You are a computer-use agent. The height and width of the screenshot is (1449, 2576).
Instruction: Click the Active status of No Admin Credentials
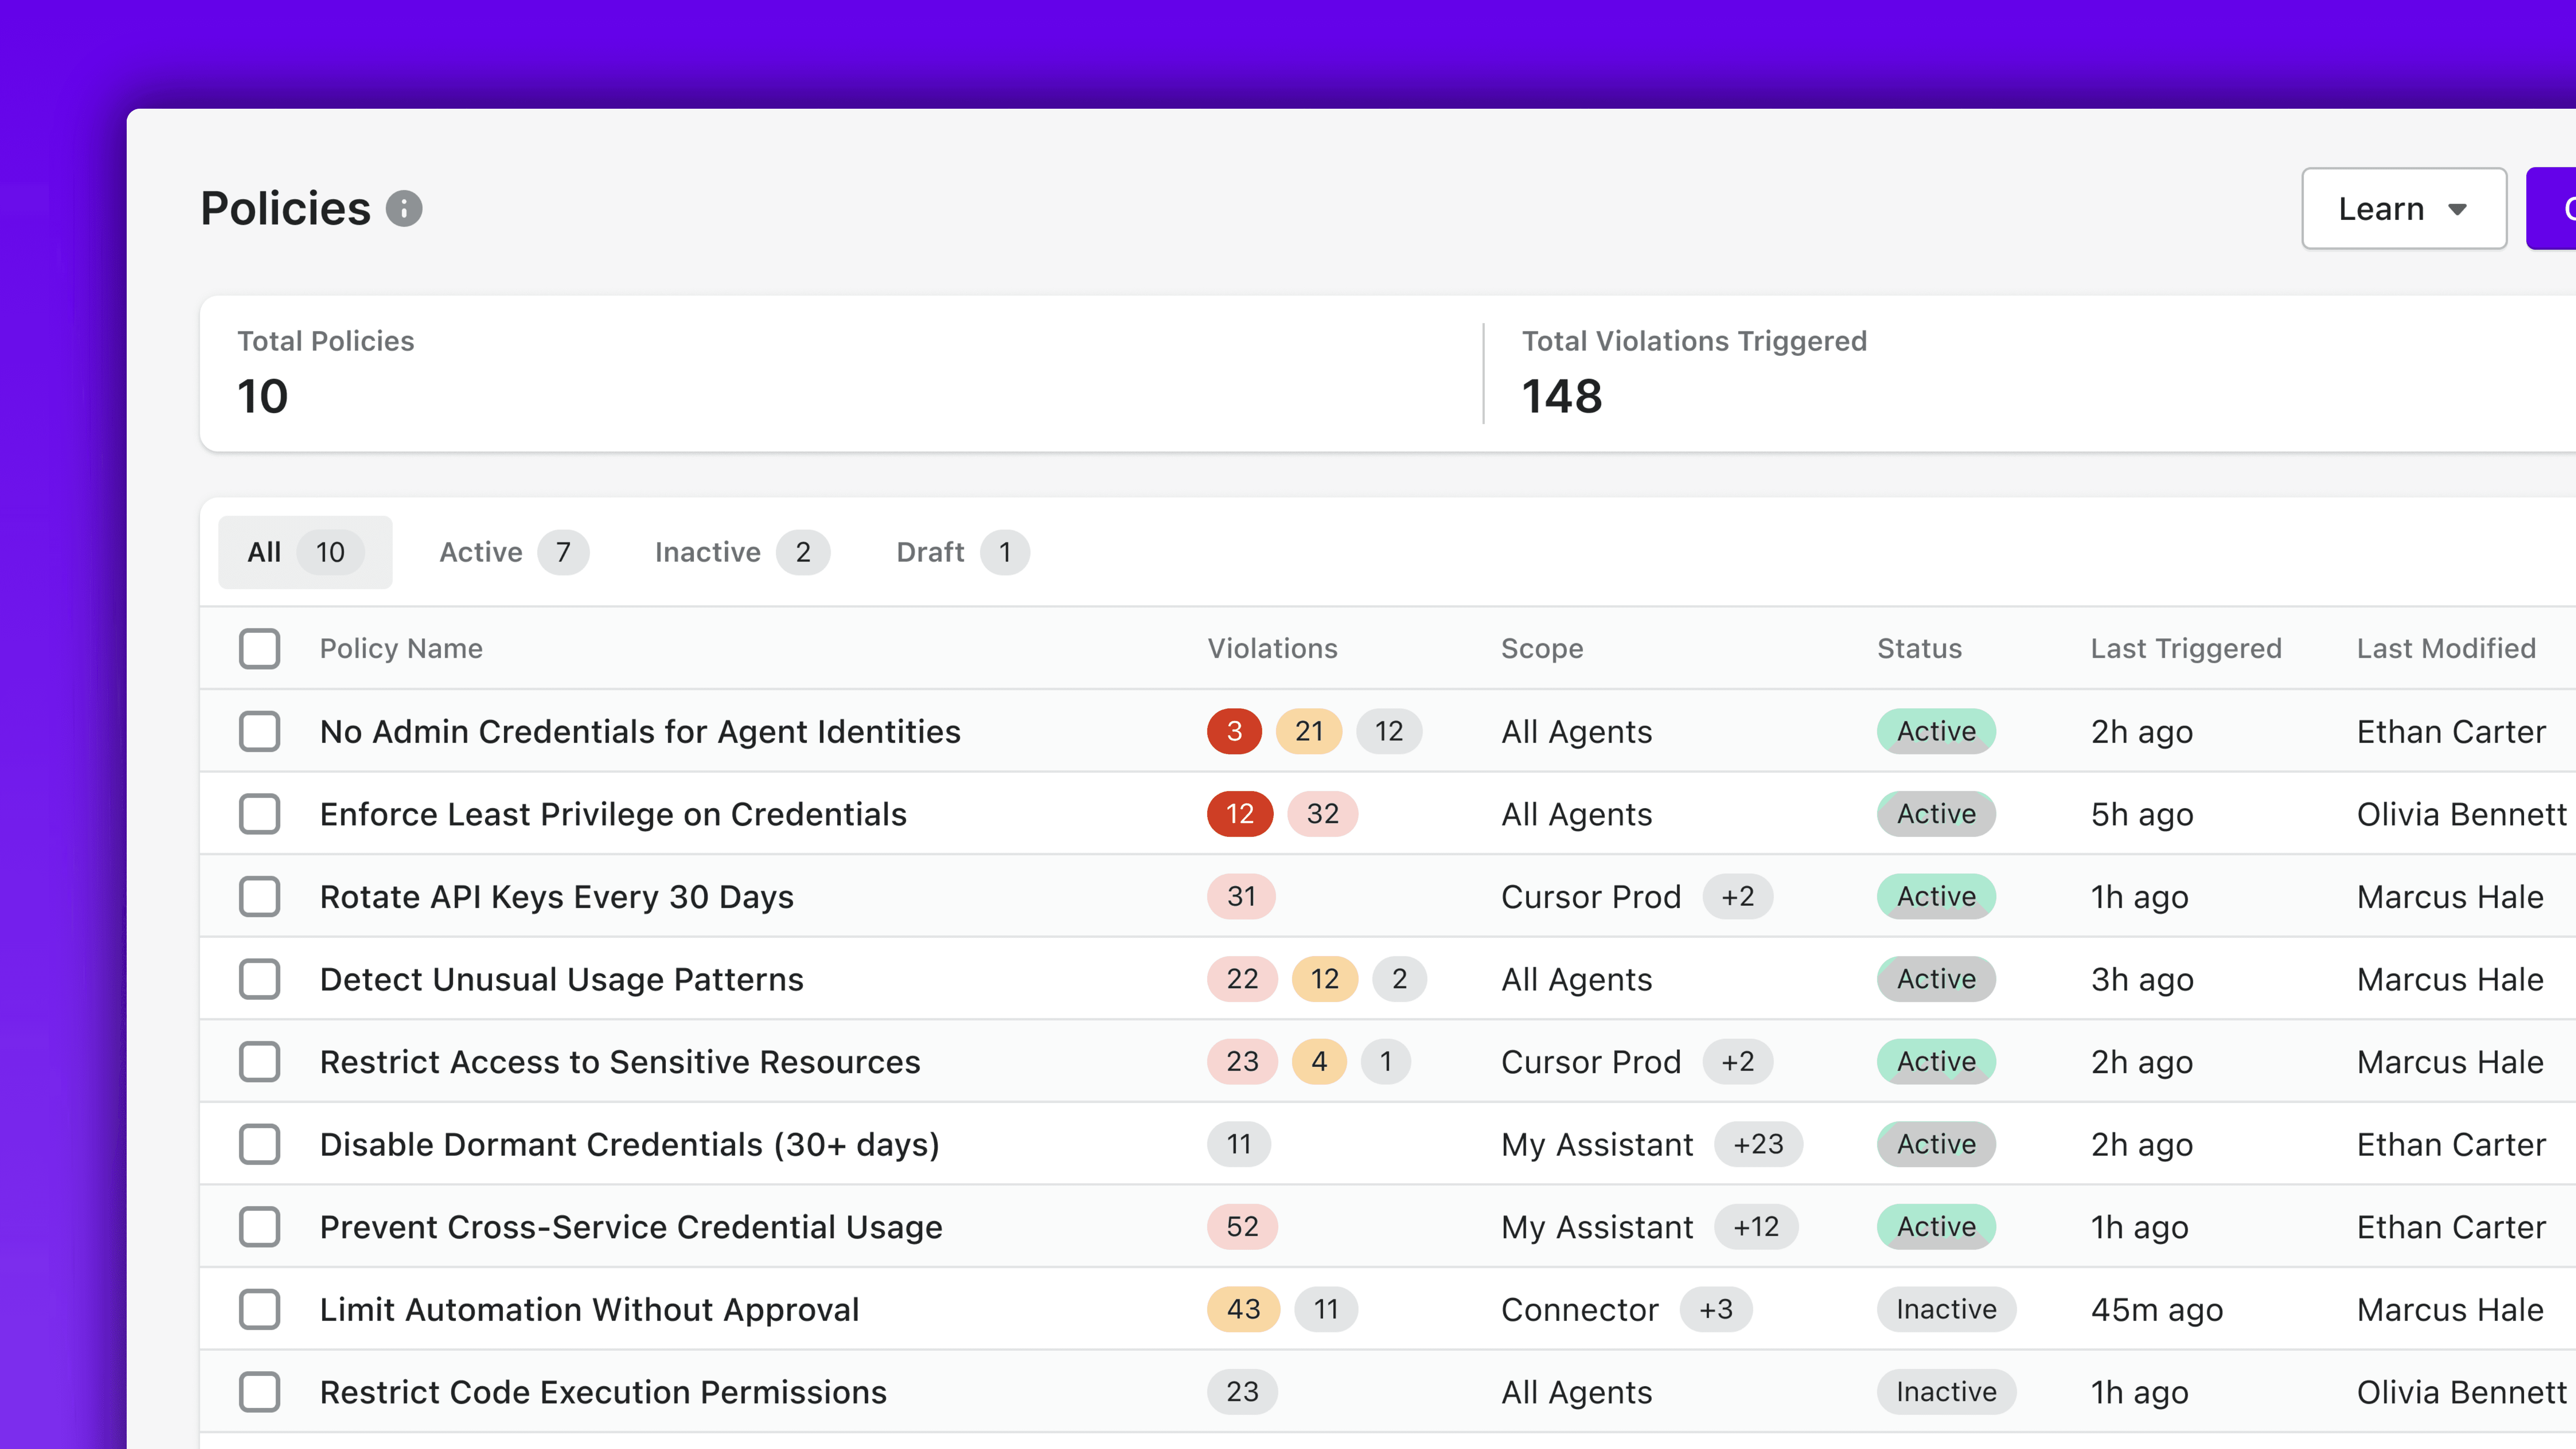(1936, 731)
